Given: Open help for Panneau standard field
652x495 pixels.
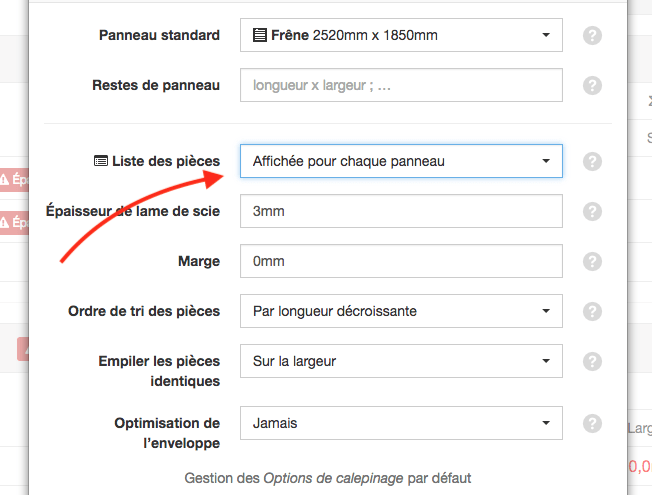Looking at the screenshot, I should [x=592, y=35].
